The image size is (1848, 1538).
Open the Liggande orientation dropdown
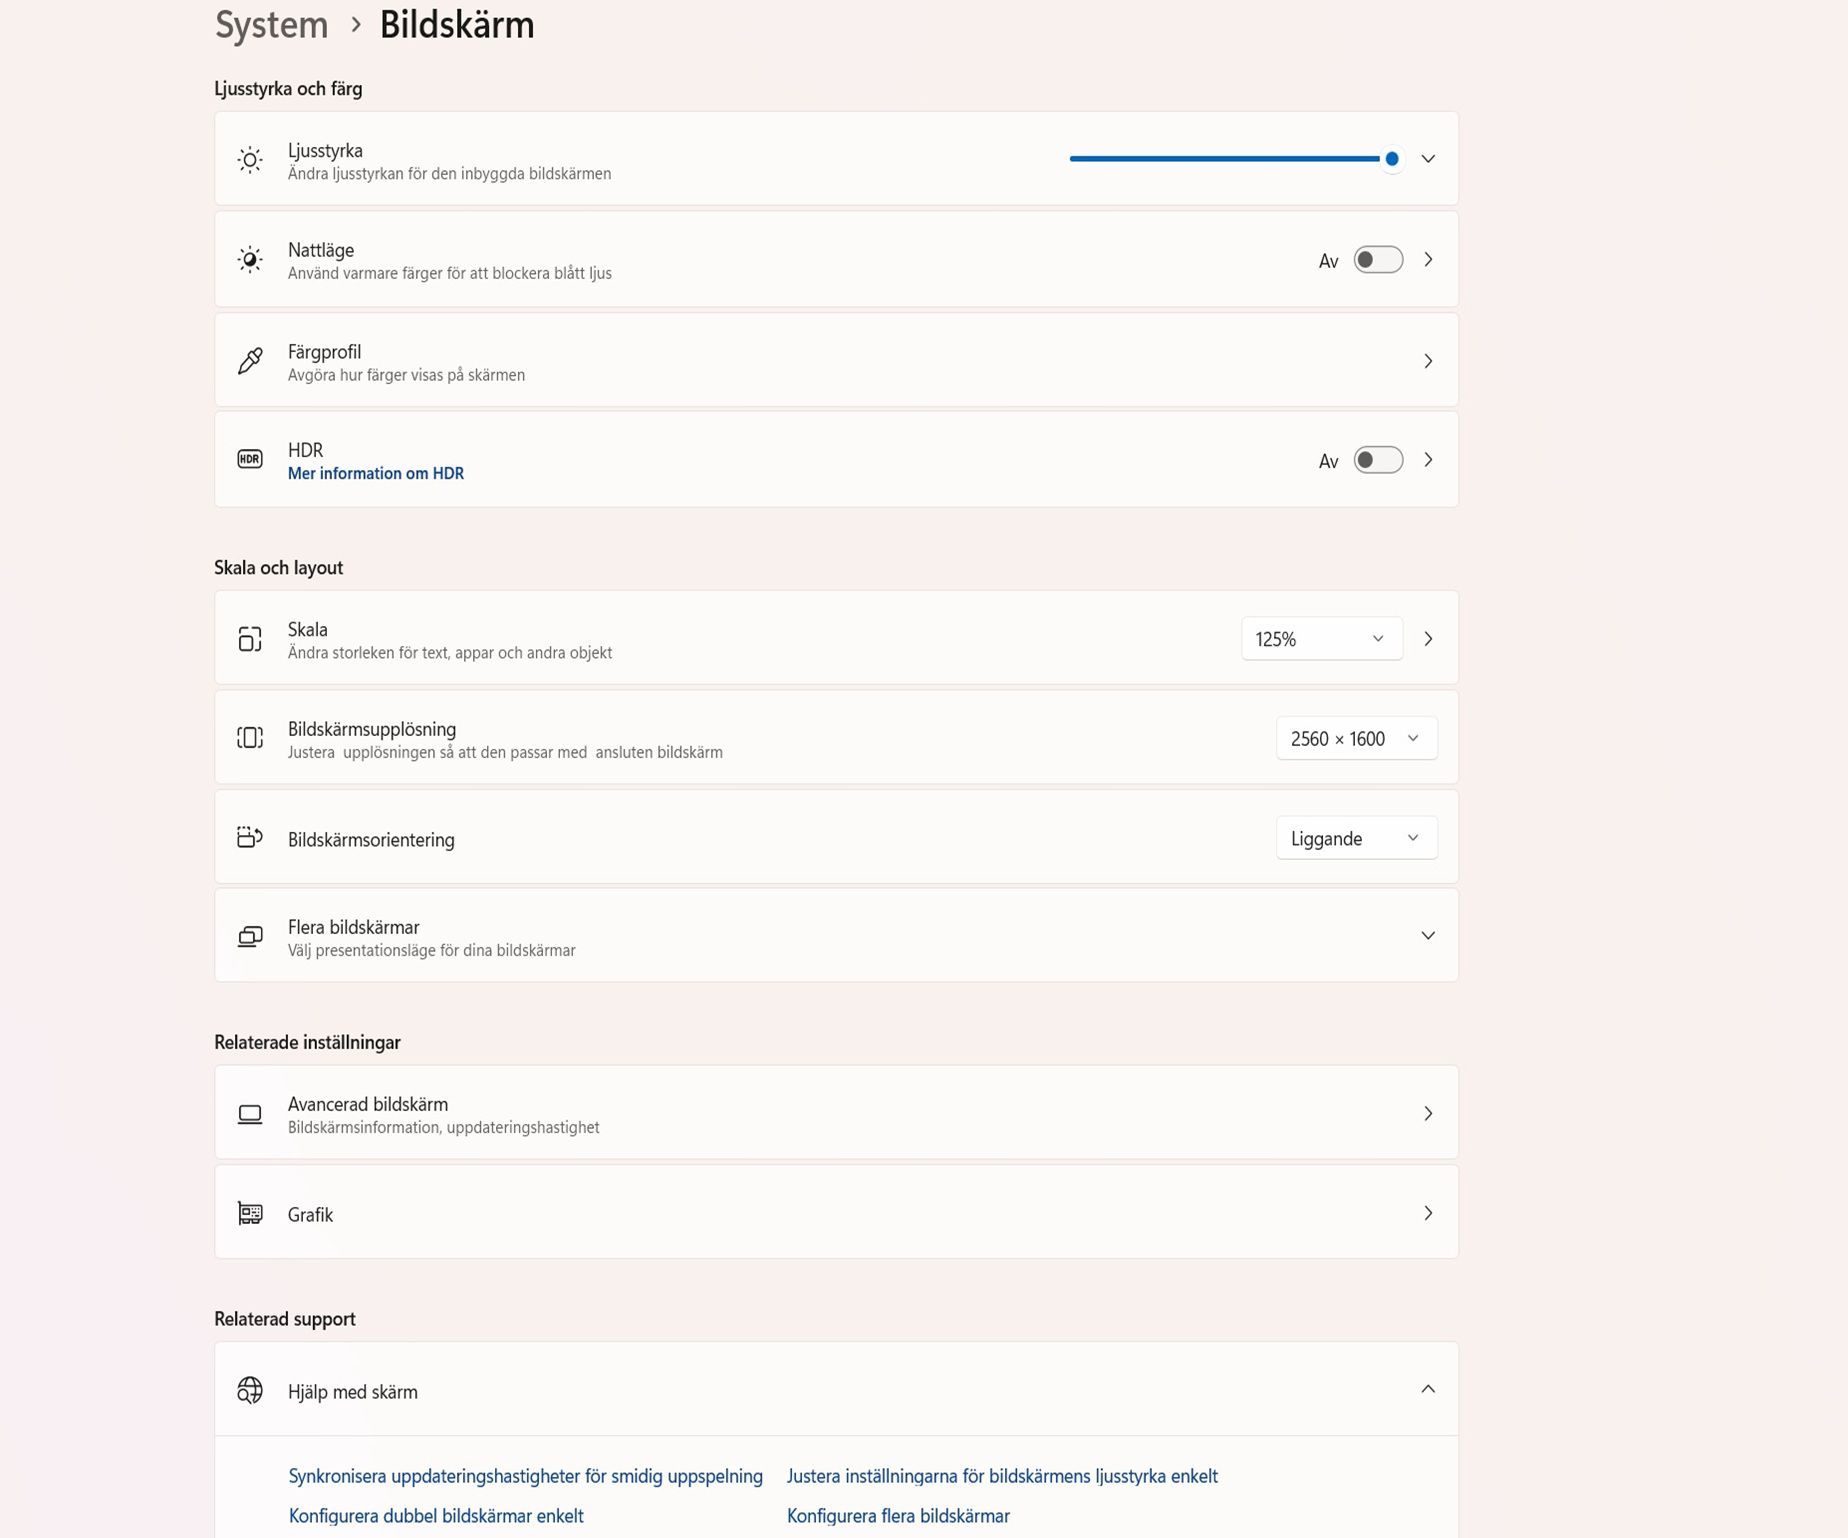pos(1356,838)
